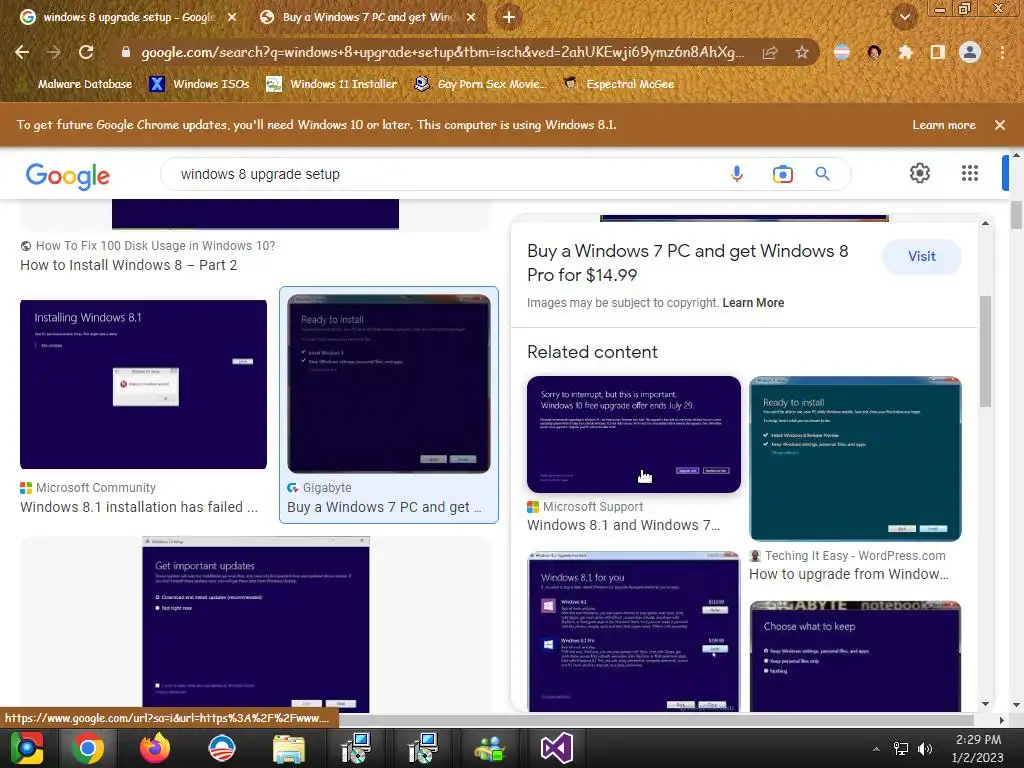
Task: Click Windows 8.1 installation has failed title
Action: [x=138, y=507]
